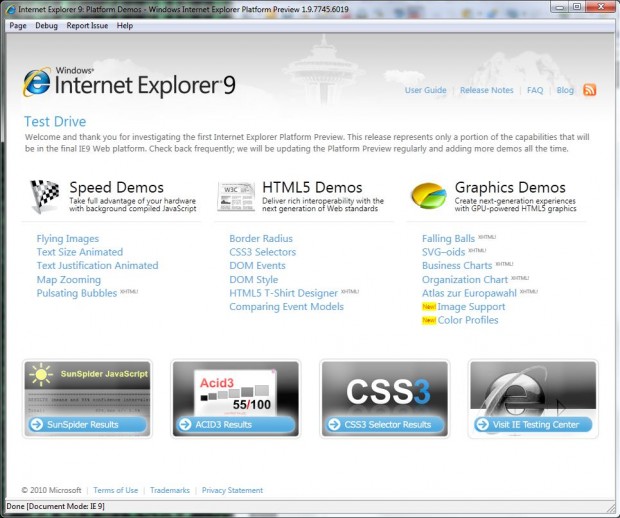Click the pie chart Graphics Demos icon
Viewport: 620px width, 518px height.
(x=429, y=195)
